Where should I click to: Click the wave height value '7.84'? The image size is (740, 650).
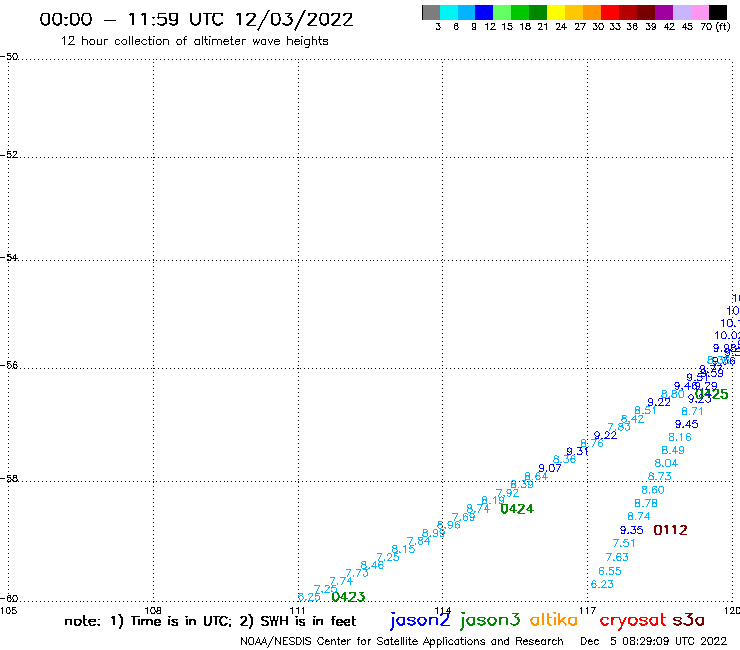point(419,541)
